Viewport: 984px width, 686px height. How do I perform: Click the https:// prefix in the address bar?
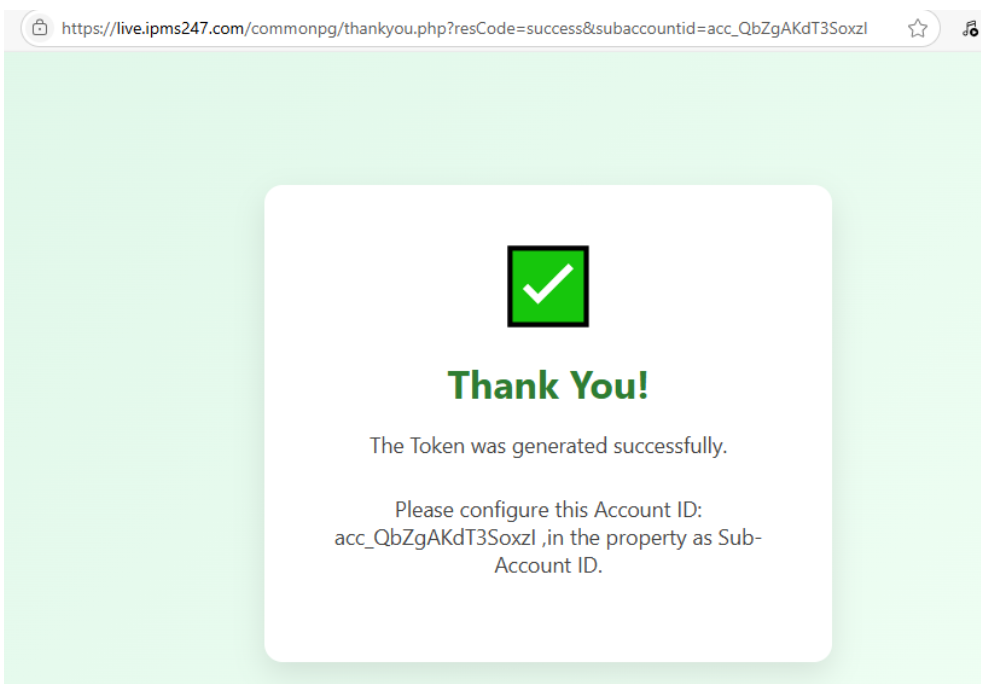pyautogui.click(x=88, y=28)
